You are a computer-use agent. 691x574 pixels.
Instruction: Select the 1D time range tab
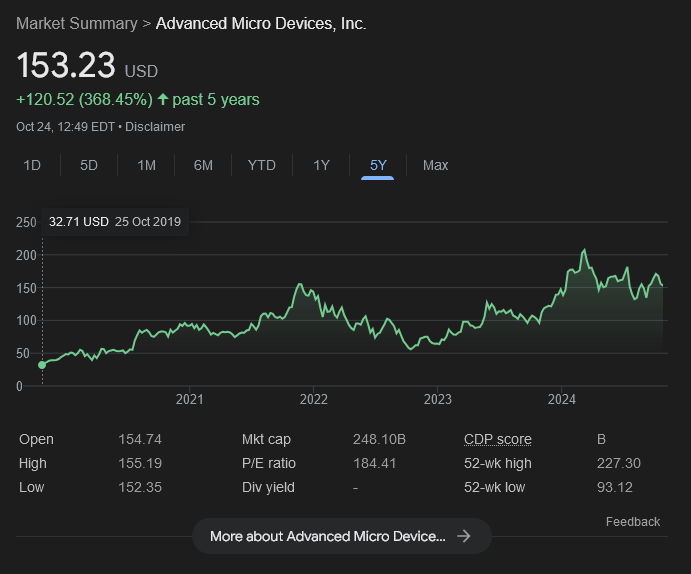(x=32, y=165)
